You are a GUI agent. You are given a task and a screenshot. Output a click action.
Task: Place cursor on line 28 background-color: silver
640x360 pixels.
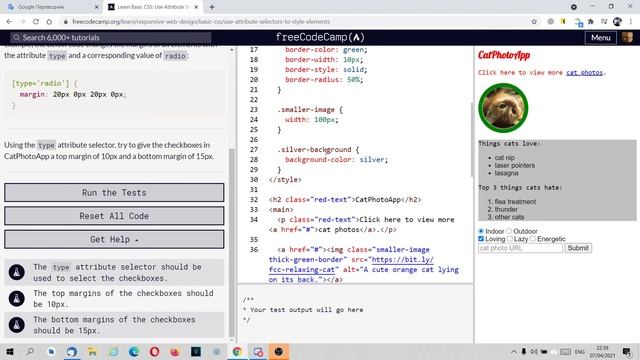336,160
